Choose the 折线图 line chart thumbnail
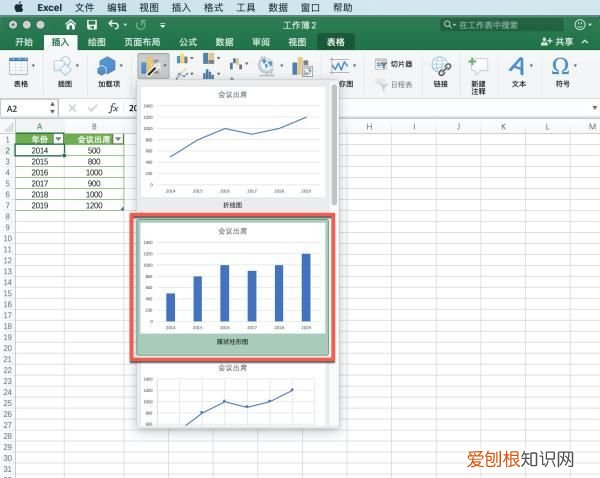Screen dimensions: 600x478 (233, 148)
